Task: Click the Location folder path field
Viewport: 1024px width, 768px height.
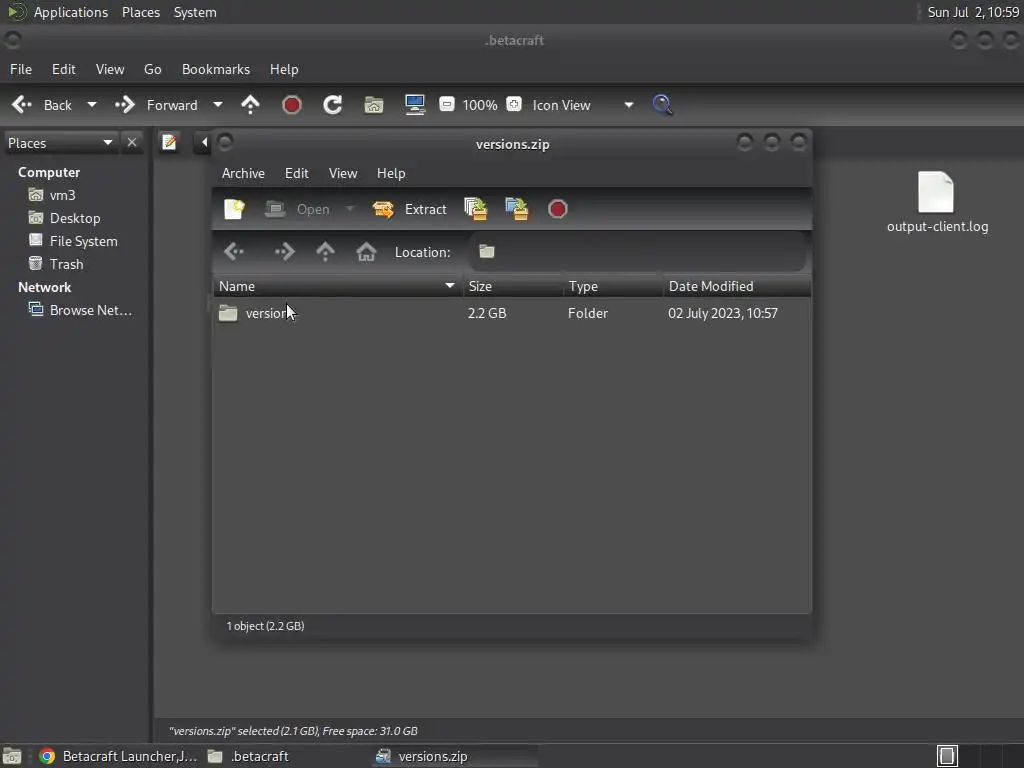Action: pyautogui.click(x=637, y=251)
